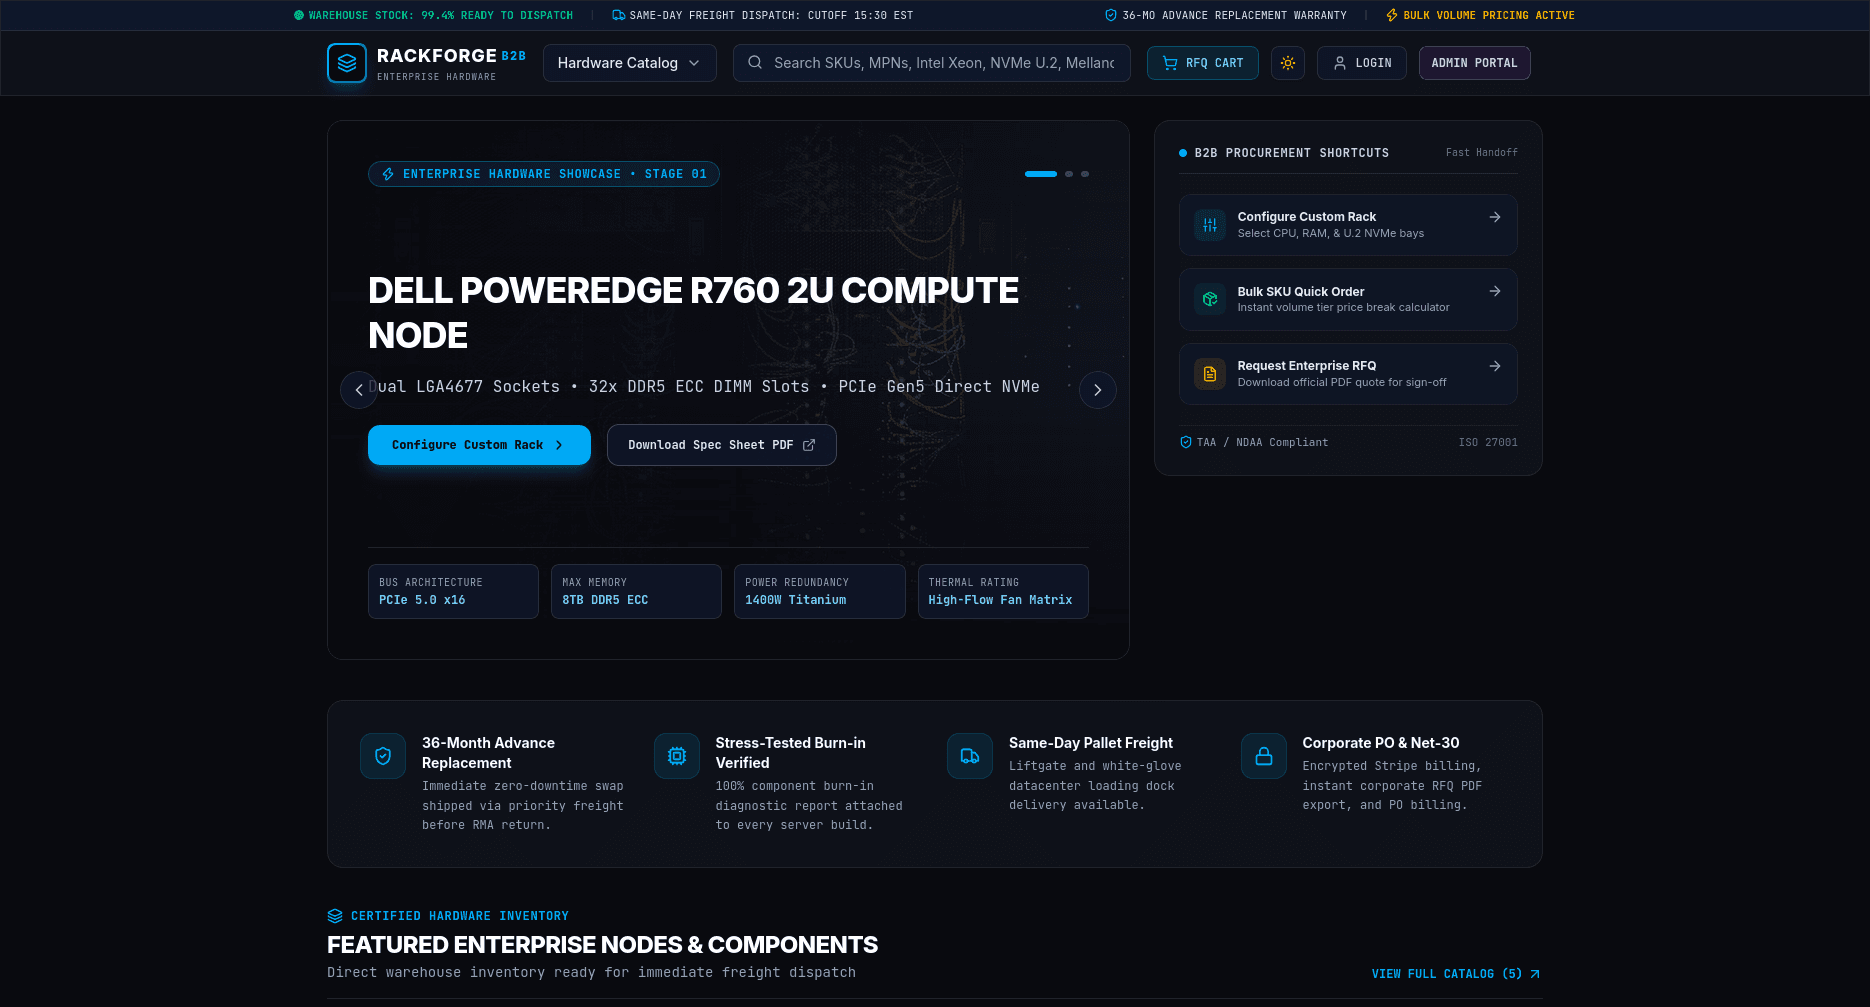1870x1007 pixels.
Task: Open View Full Catalog (5) link
Action: pos(1456,974)
